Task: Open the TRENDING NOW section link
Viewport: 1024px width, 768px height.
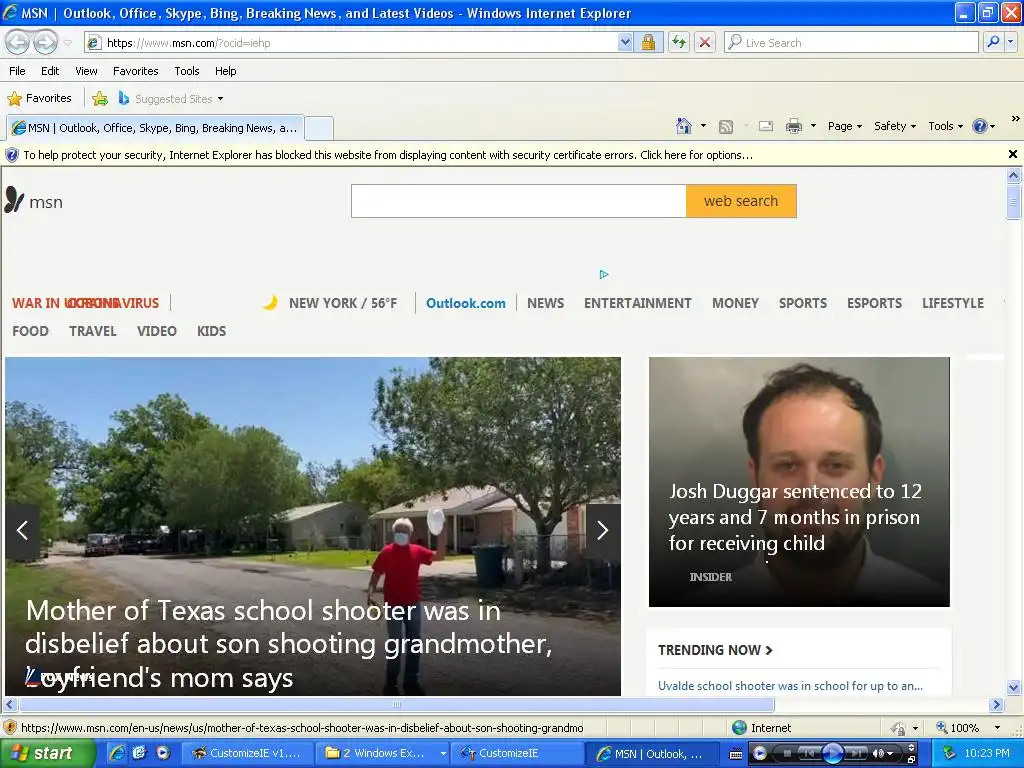Action: (x=715, y=650)
